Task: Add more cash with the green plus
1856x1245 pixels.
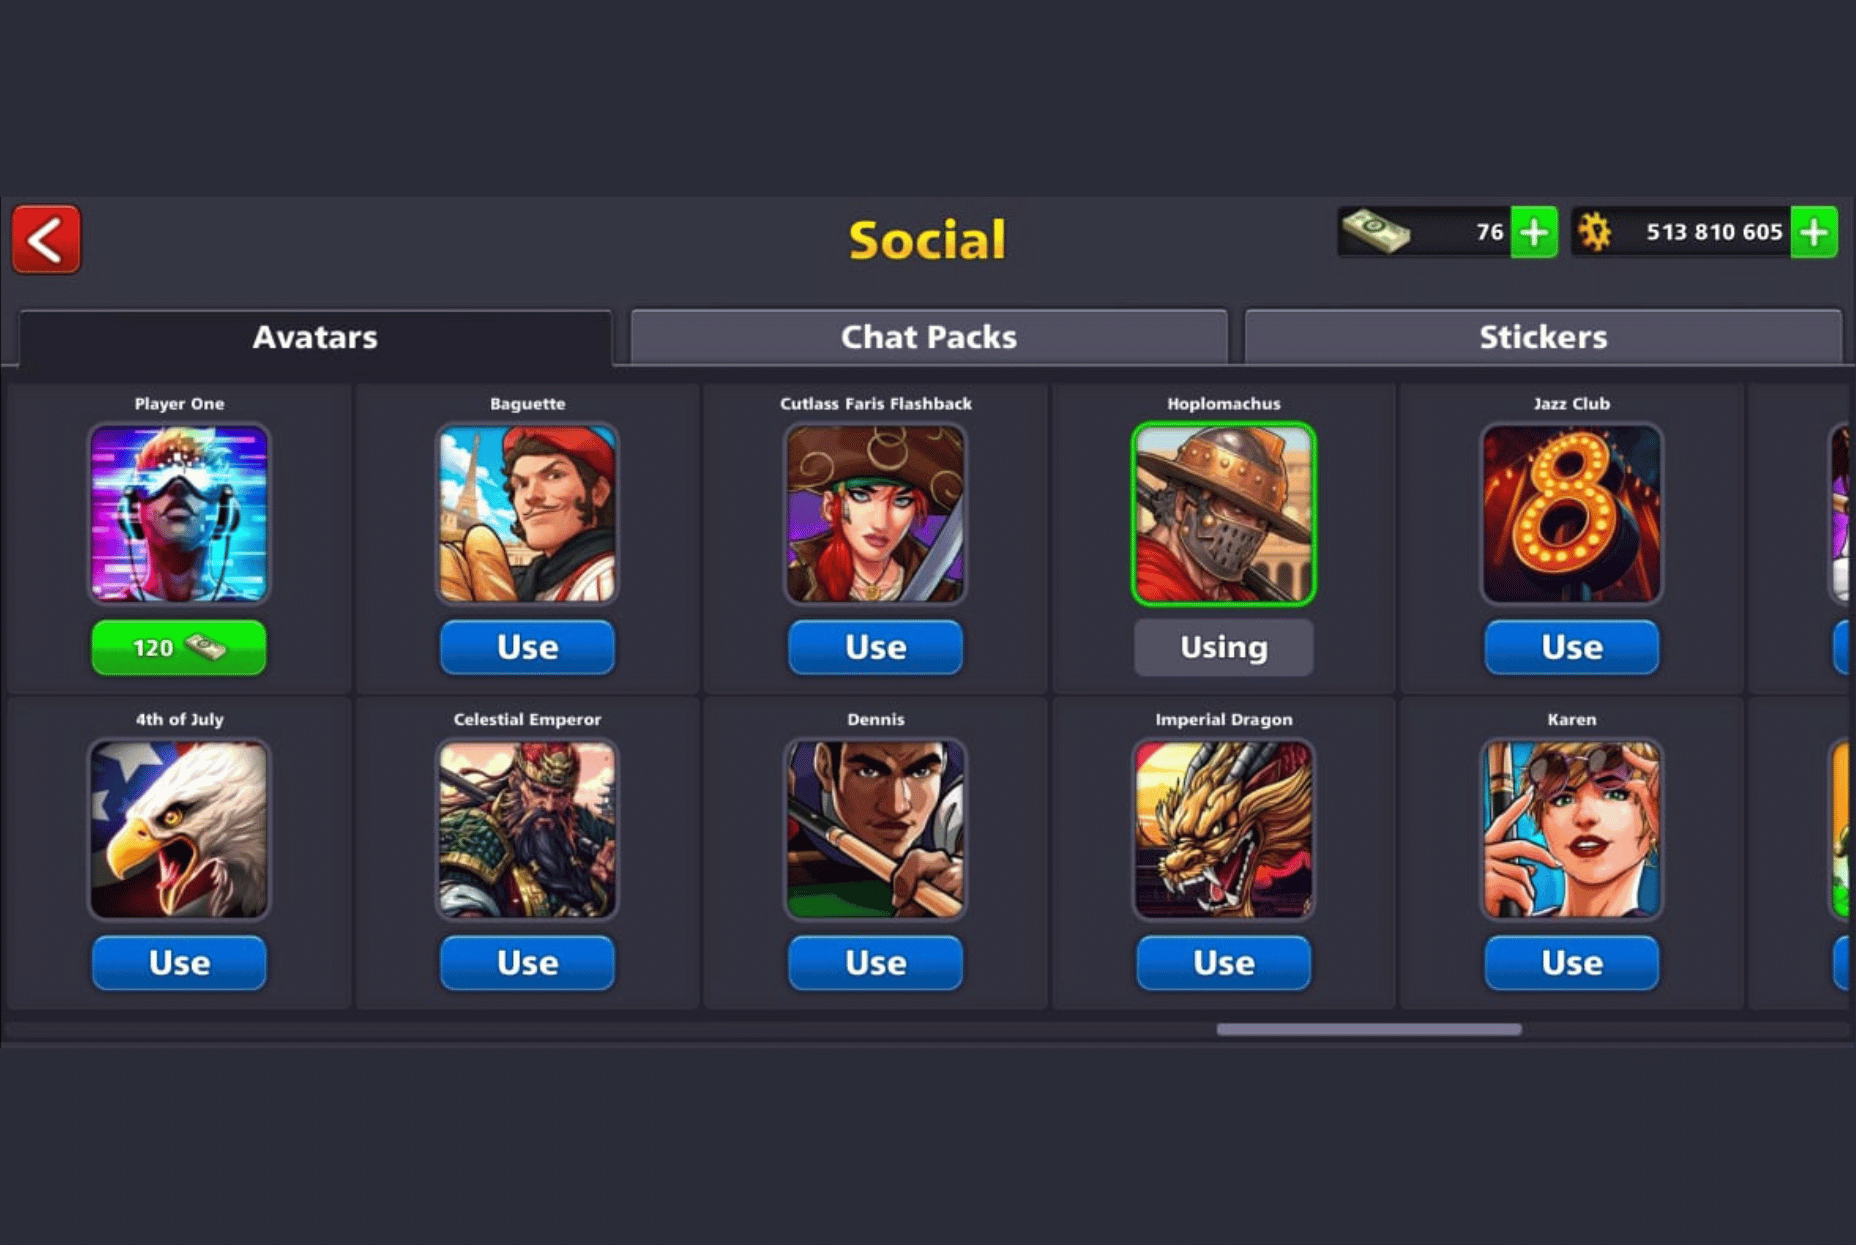Action: tap(1533, 232)
